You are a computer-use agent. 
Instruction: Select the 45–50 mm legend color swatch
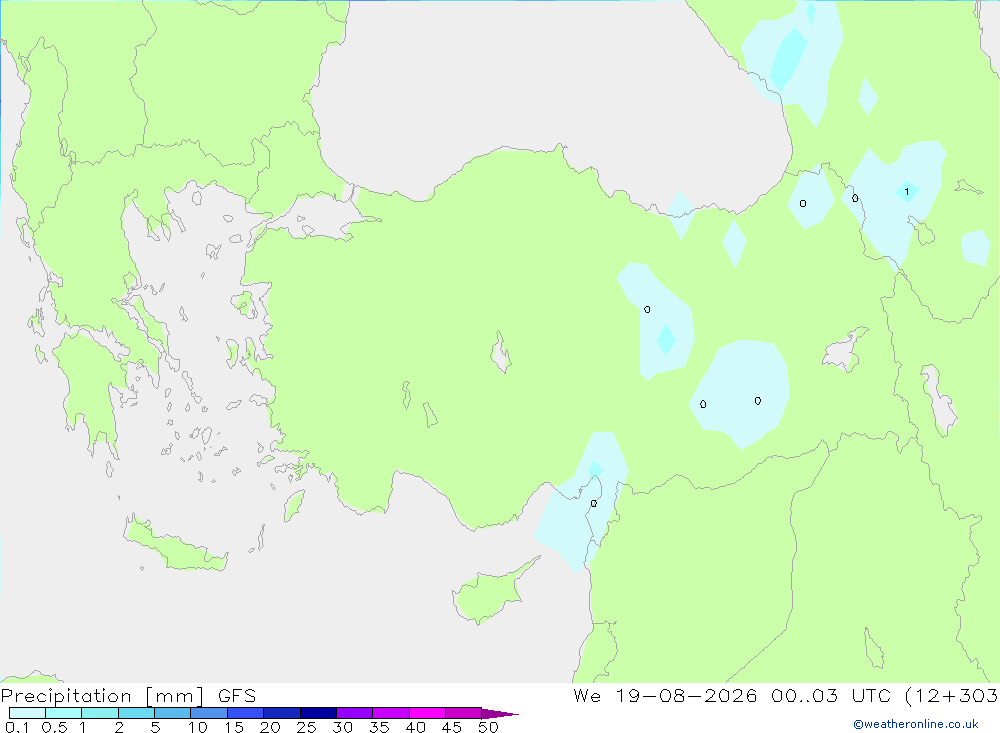pos(464,713)
